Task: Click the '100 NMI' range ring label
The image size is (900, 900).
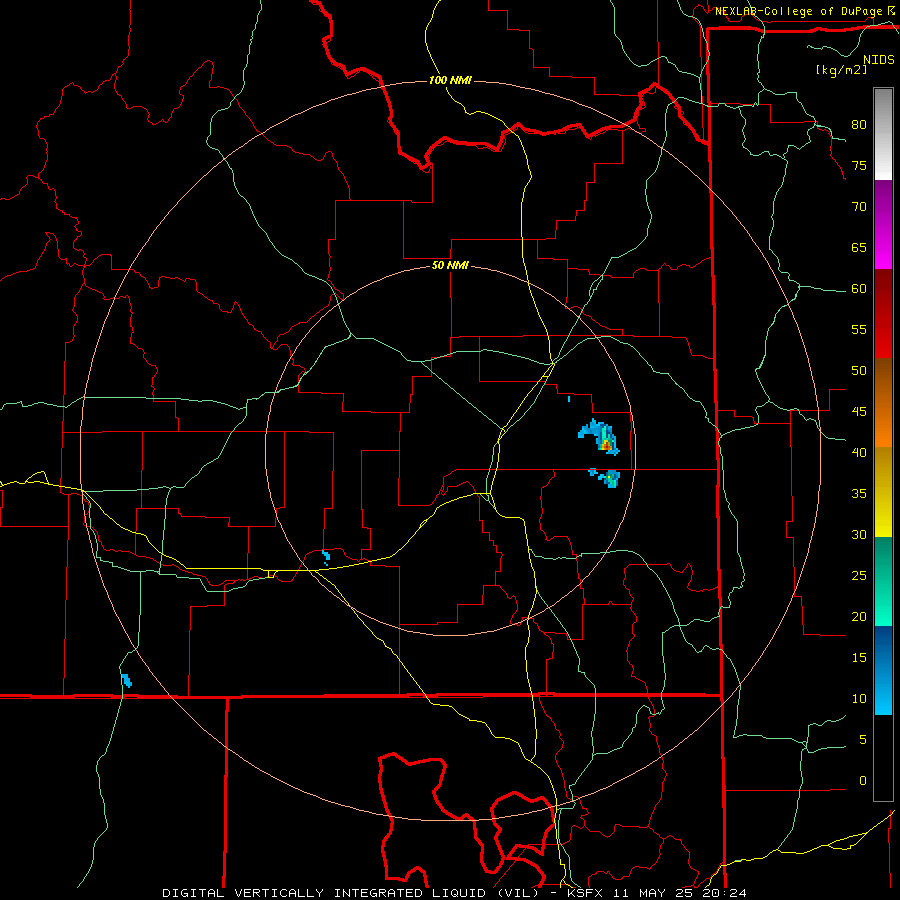Action: point(450,80)
